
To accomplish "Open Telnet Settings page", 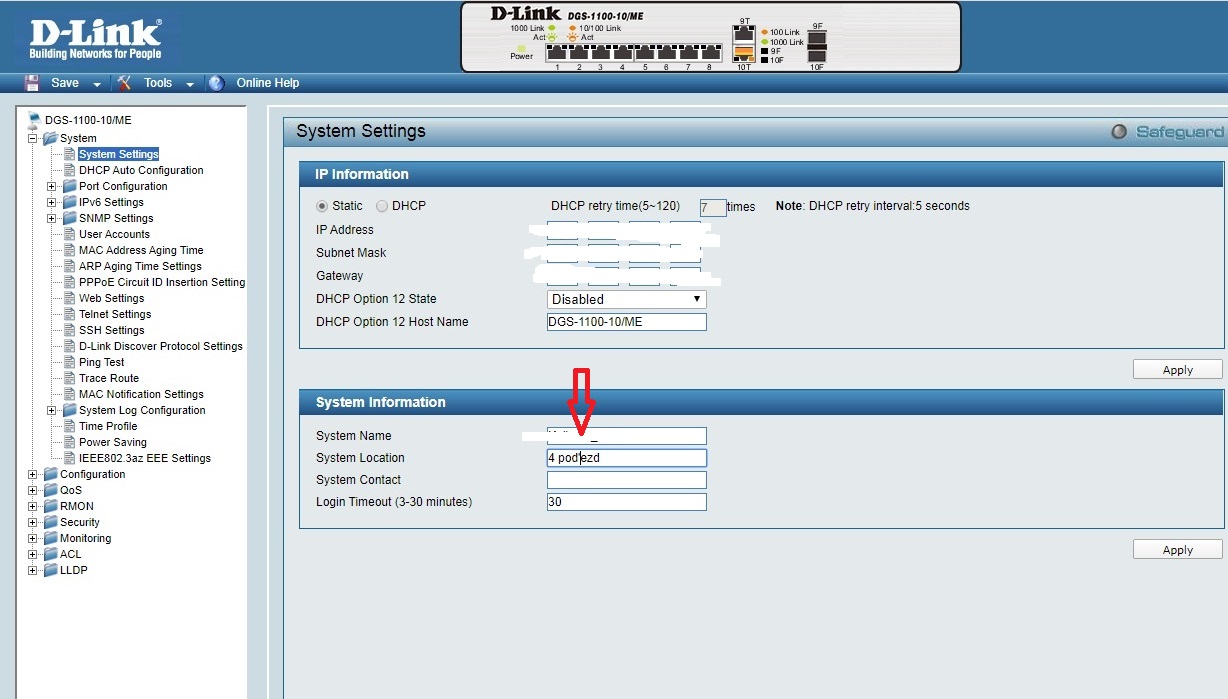I will click(115, 314).
